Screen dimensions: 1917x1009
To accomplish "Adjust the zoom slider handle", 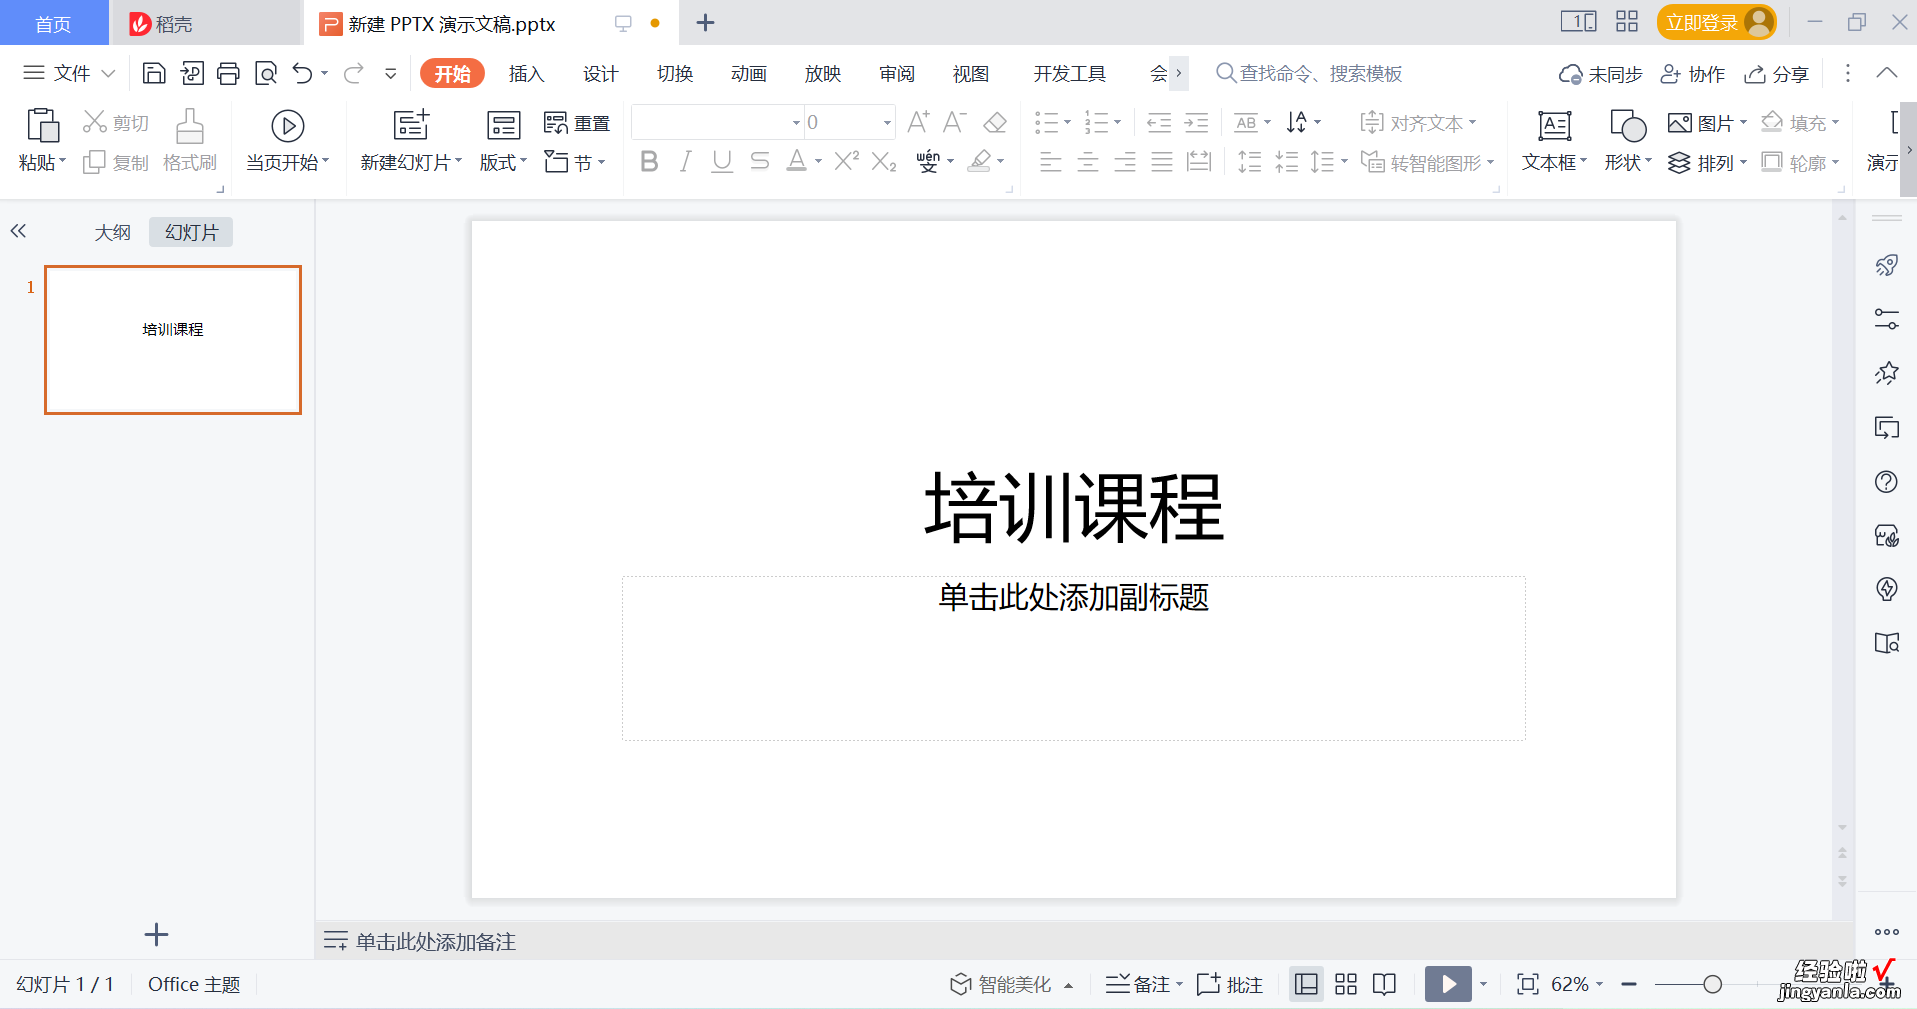I will pyautogui.click(x=1712, y=985).
